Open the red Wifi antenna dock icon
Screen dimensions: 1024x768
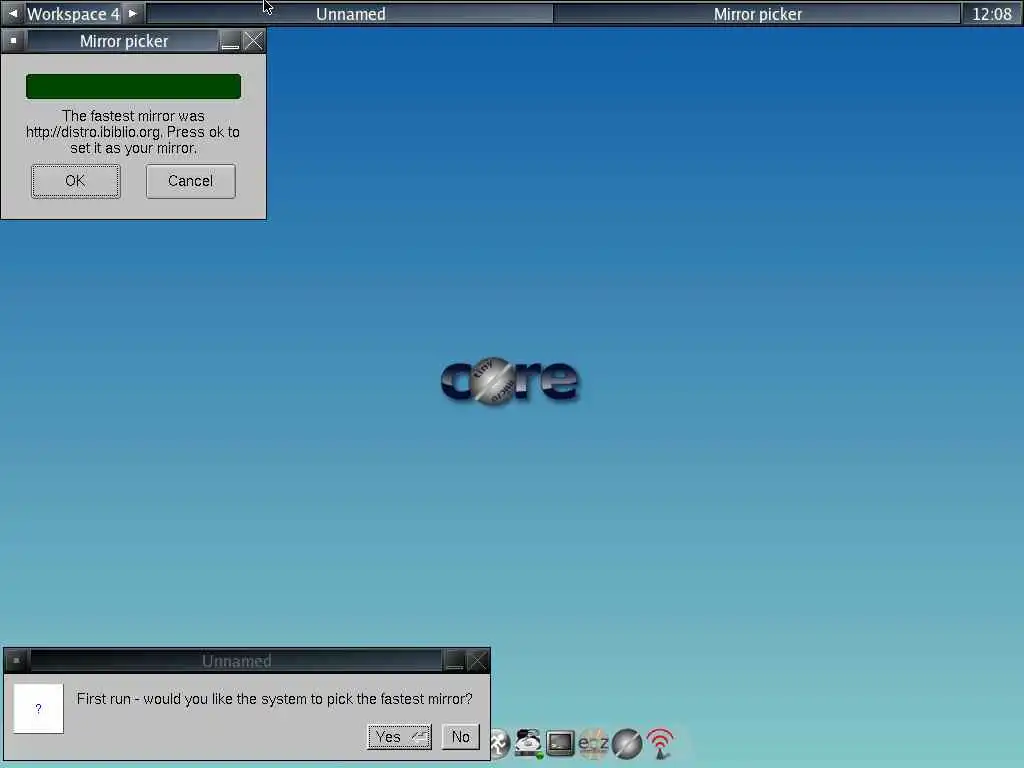pos(660,744)
